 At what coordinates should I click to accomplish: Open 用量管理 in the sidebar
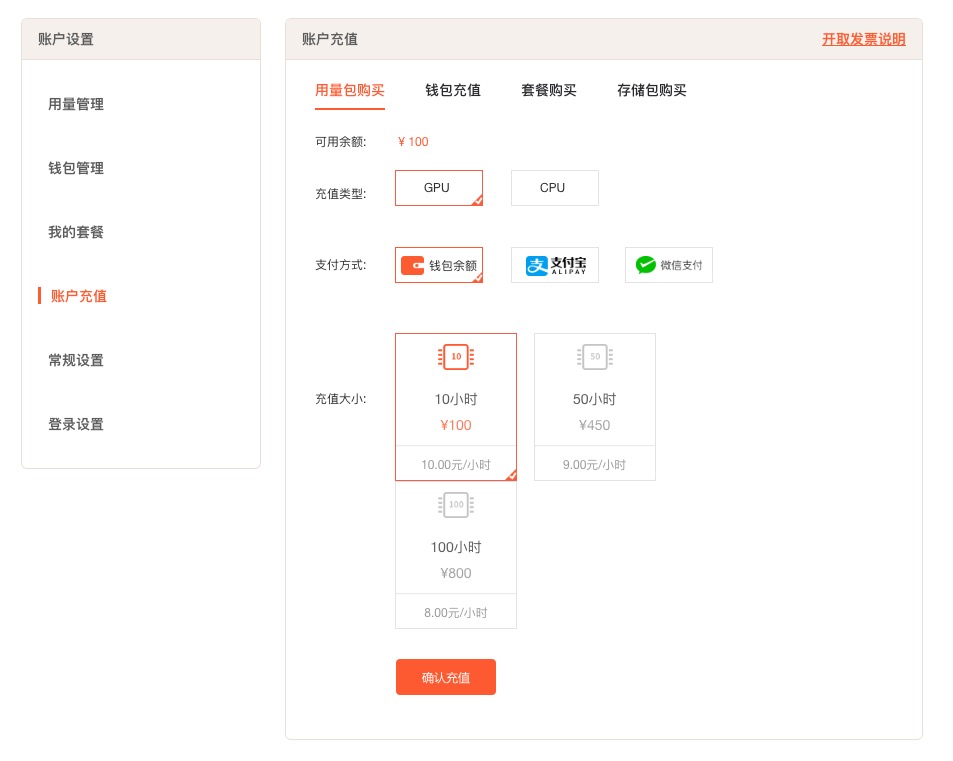pyautogui.click(x=76, y=104)
